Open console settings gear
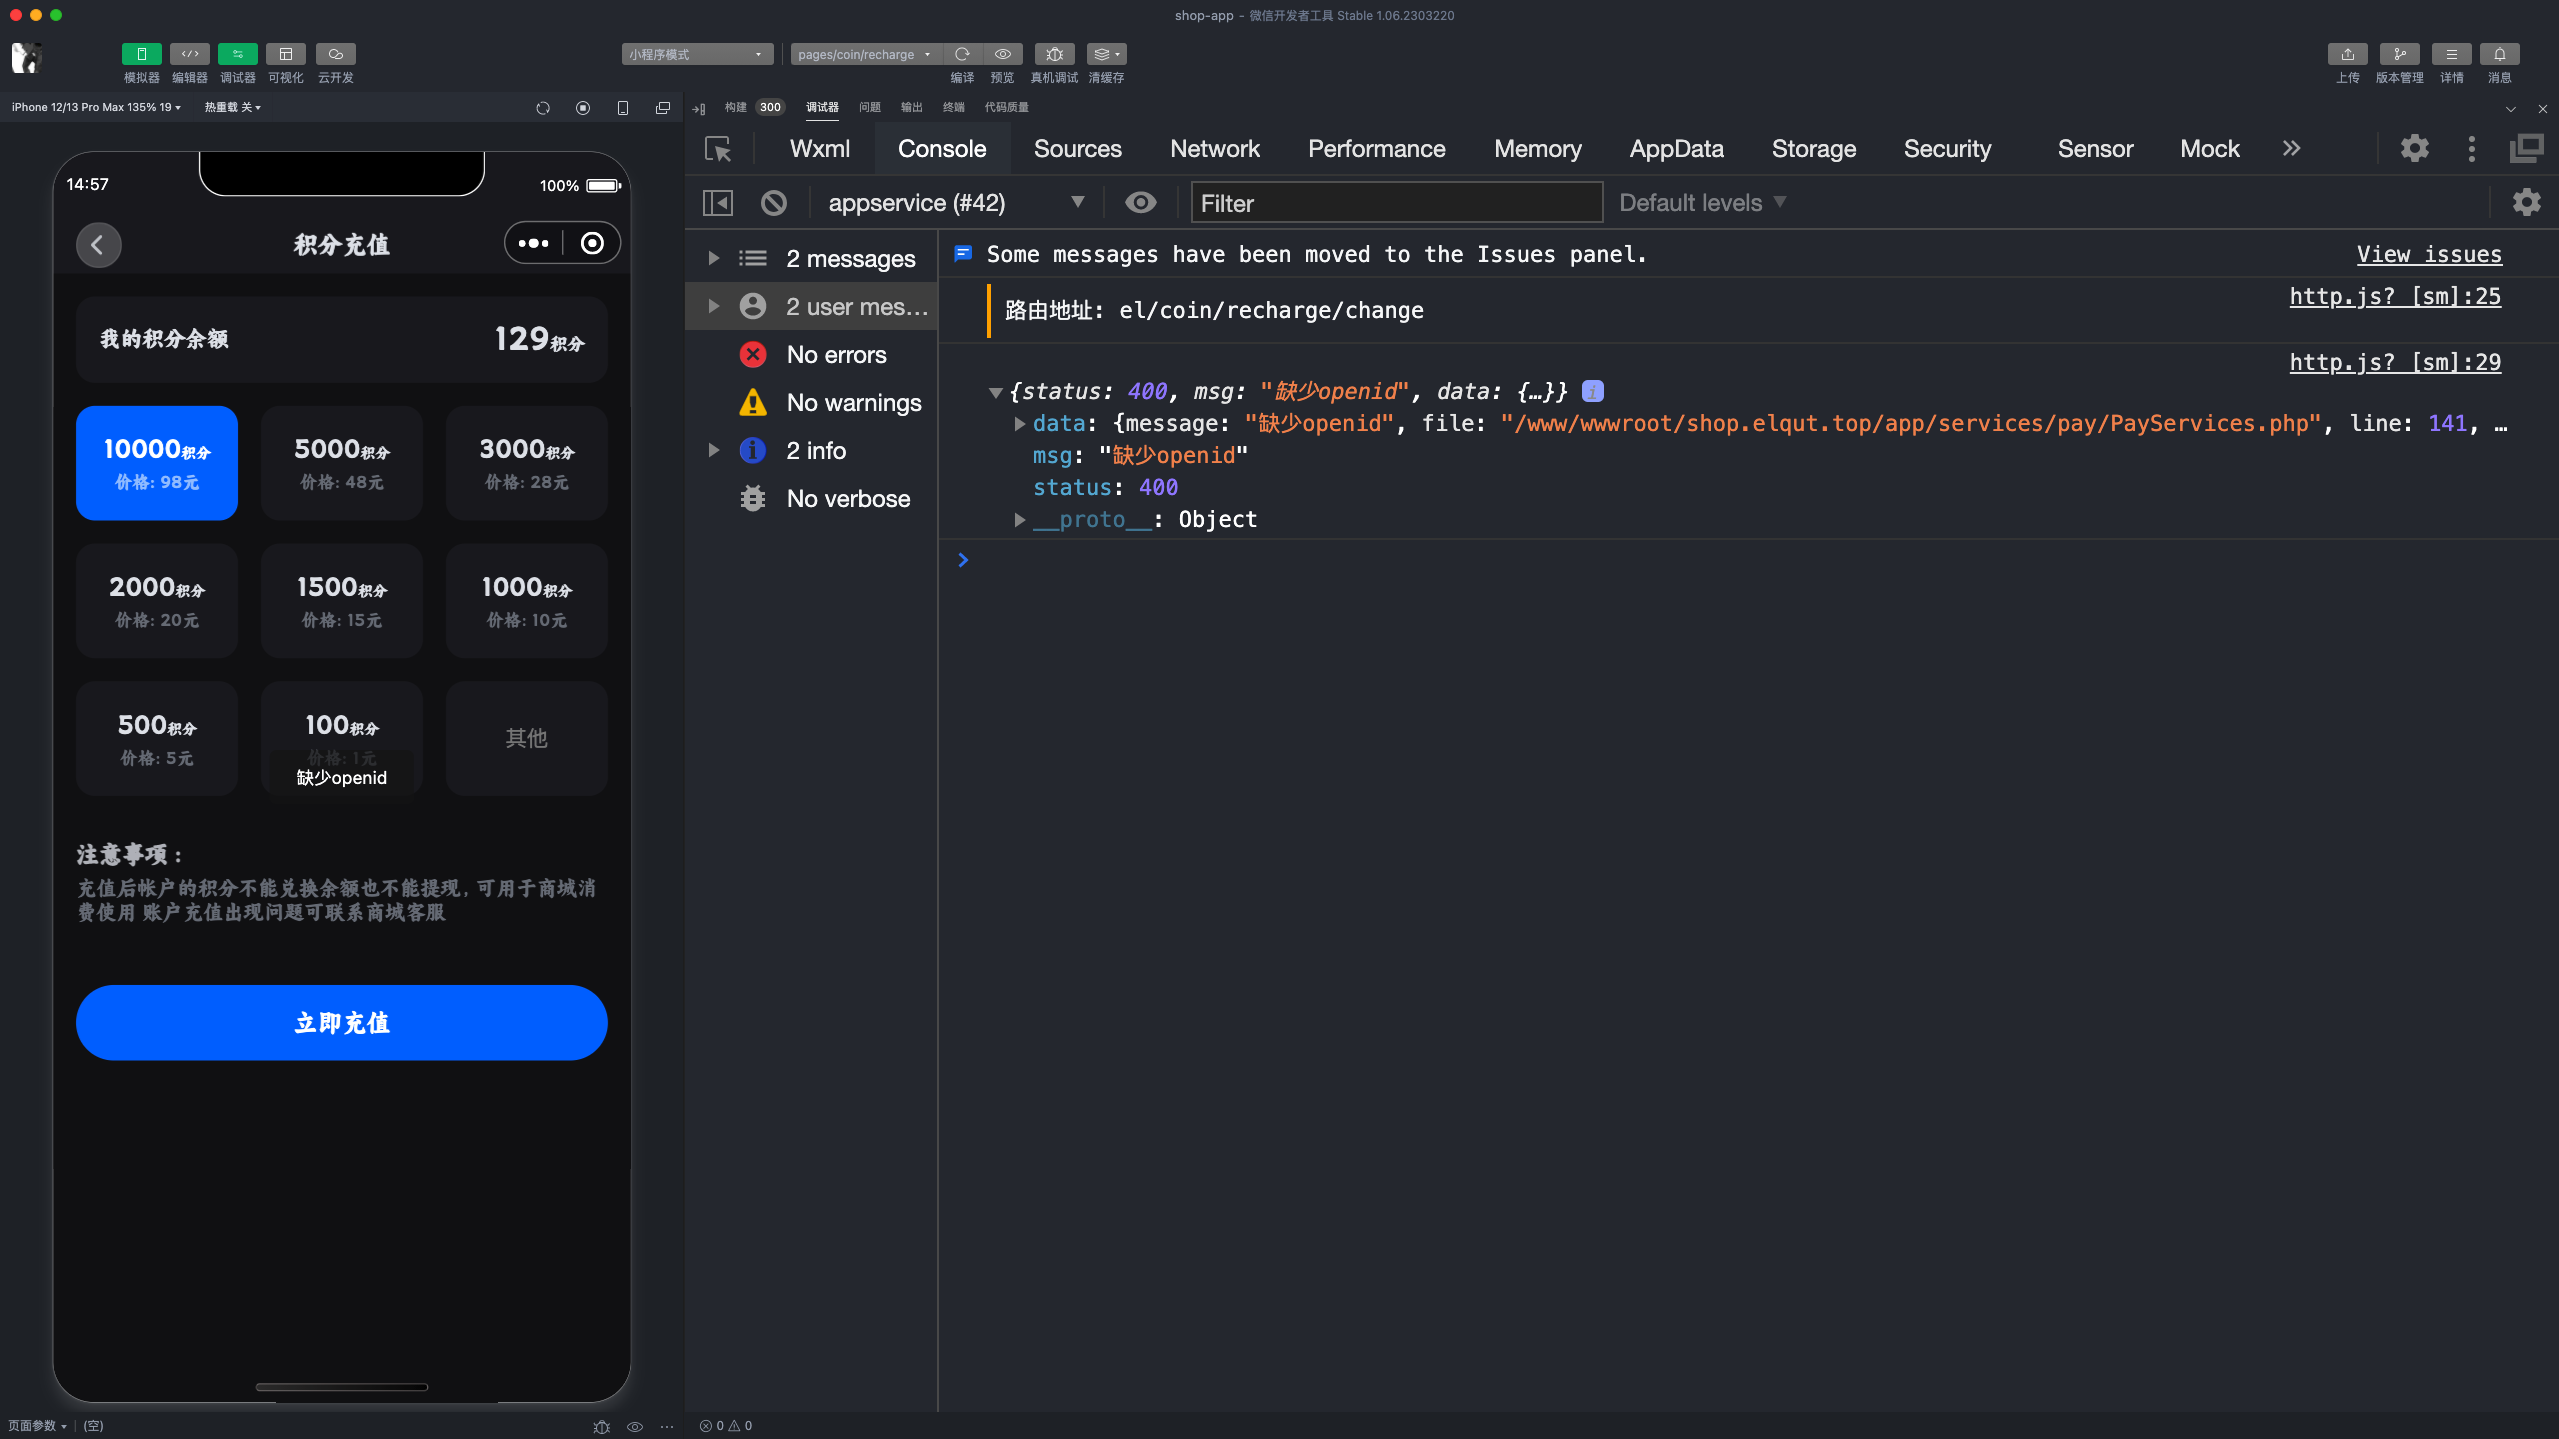 coord(2526,203)
